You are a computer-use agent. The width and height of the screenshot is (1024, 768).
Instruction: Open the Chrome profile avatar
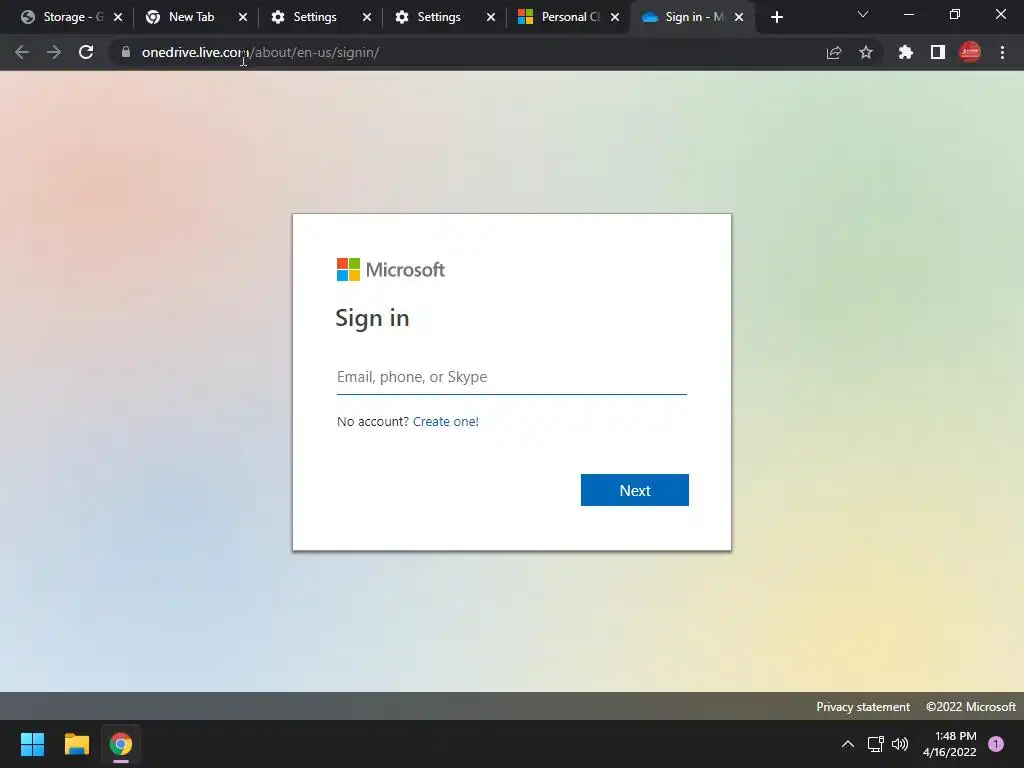970,52
